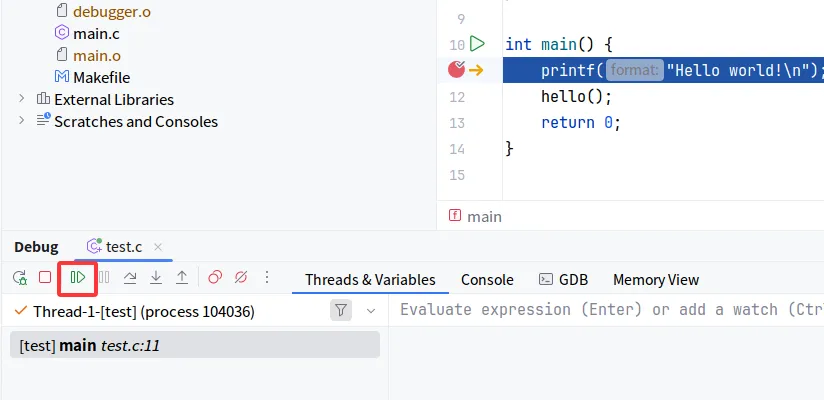Run main from the gutter arrow
The width and height of the screenshot is (824, 400).
tap(477, 44)
